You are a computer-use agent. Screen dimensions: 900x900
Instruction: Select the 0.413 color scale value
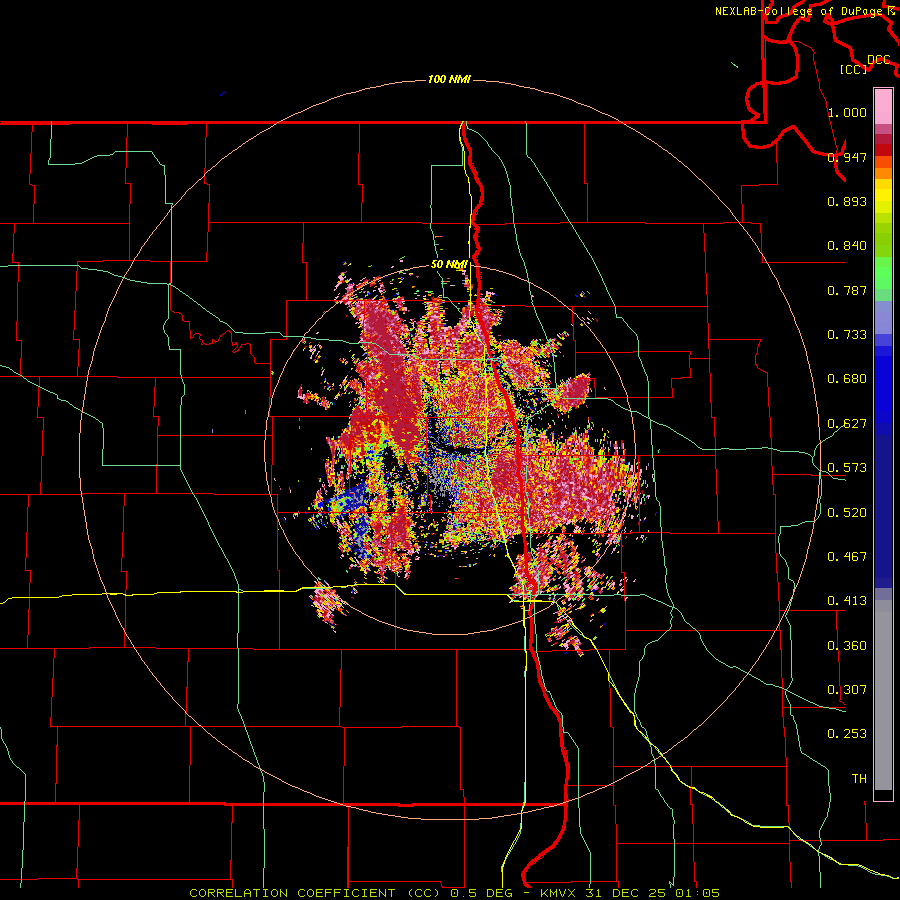point(847,601)
